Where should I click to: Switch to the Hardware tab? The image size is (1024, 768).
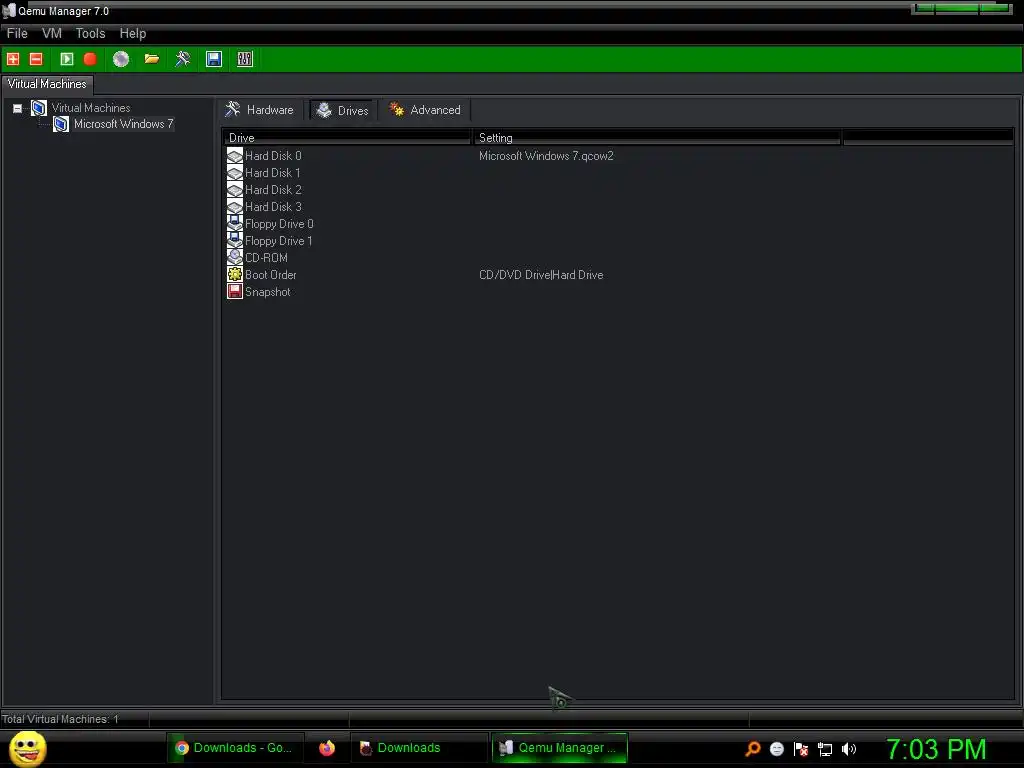point(260,110)
